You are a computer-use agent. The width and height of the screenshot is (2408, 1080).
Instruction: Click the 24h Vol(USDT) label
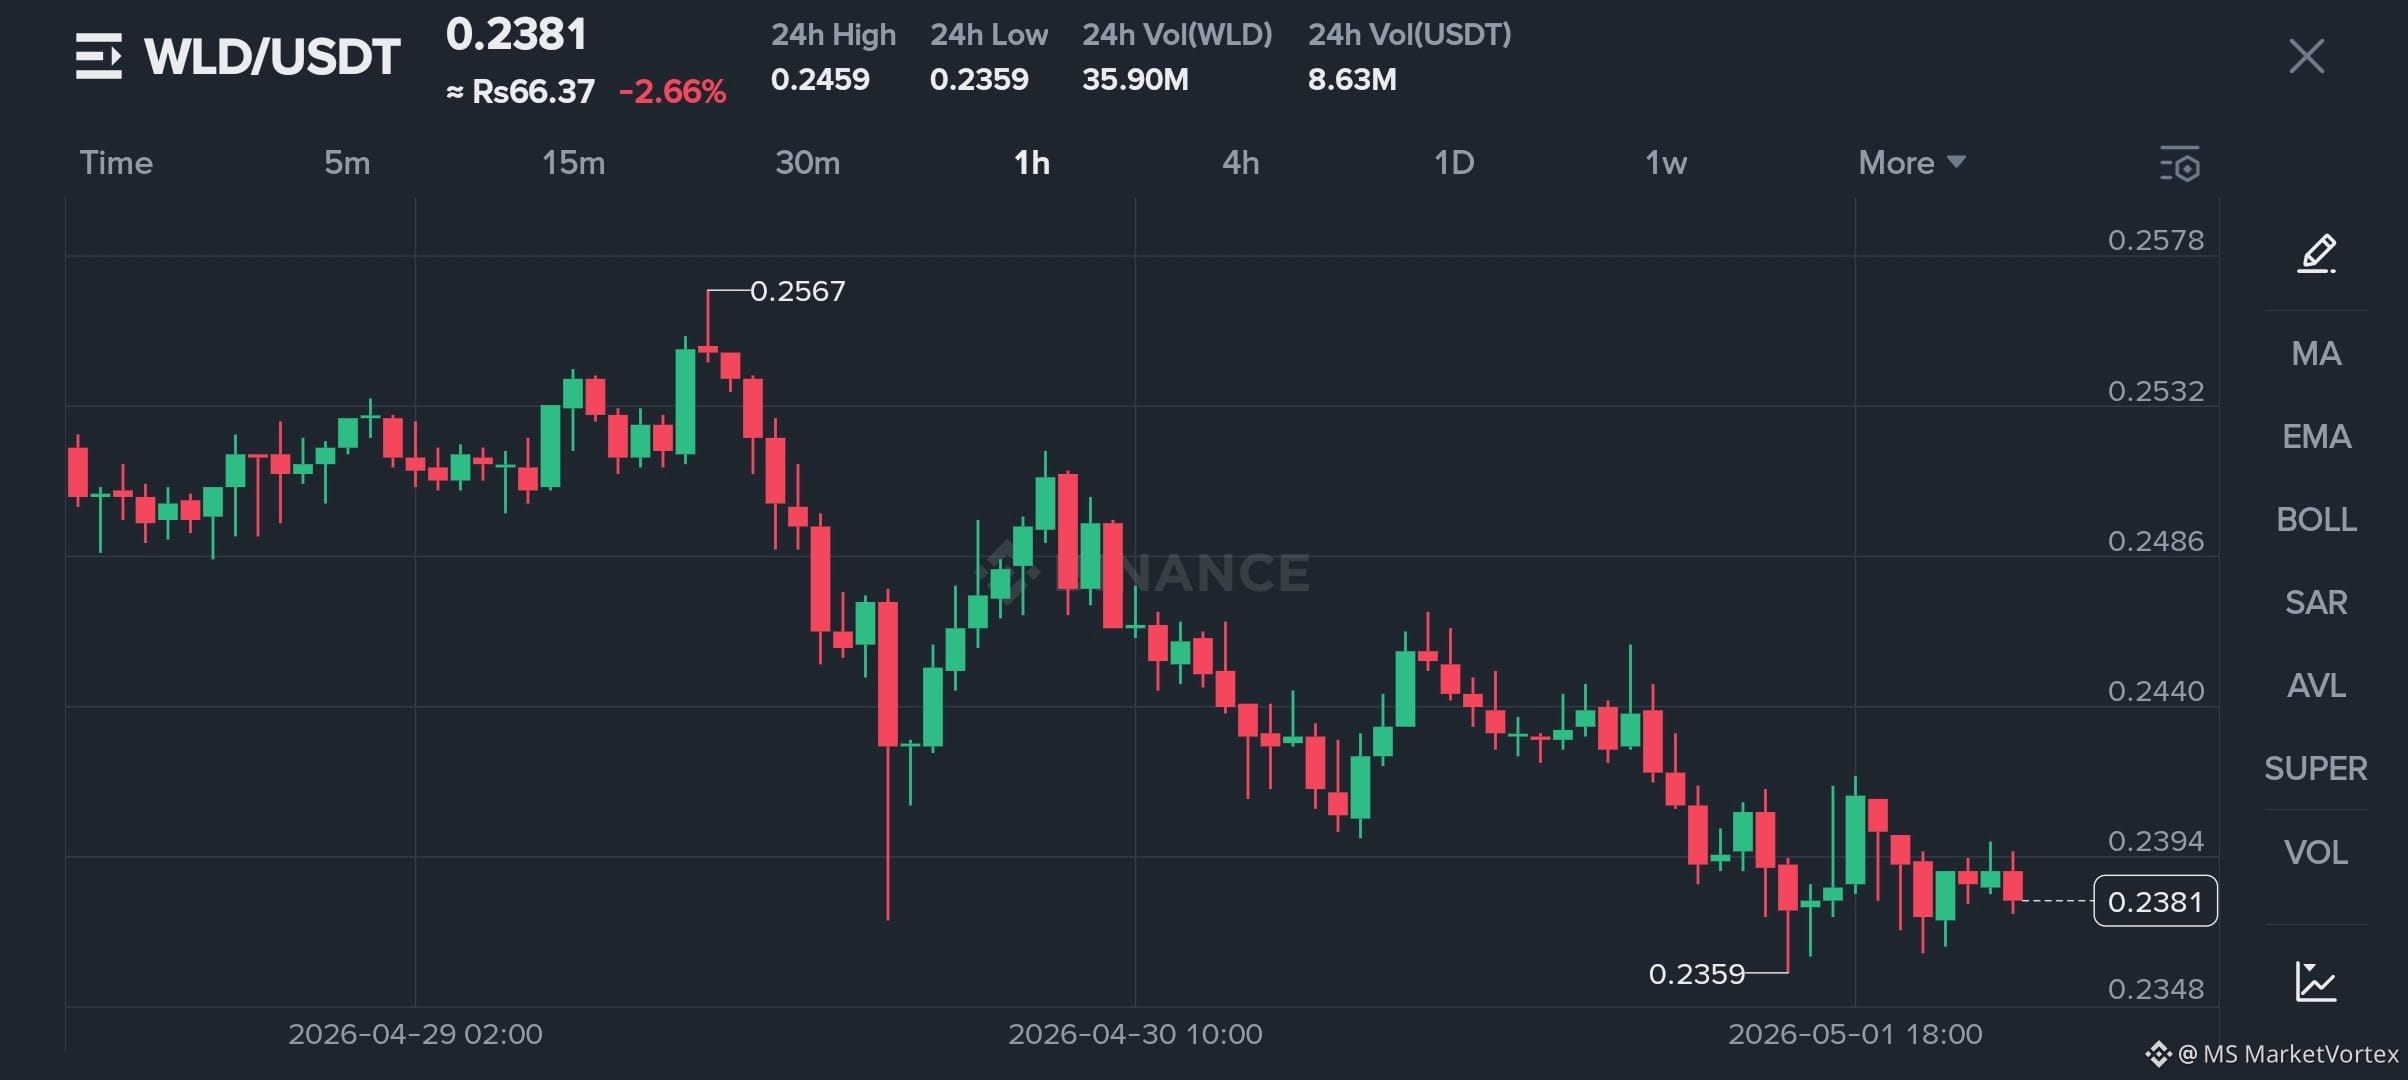point(1410,35)
